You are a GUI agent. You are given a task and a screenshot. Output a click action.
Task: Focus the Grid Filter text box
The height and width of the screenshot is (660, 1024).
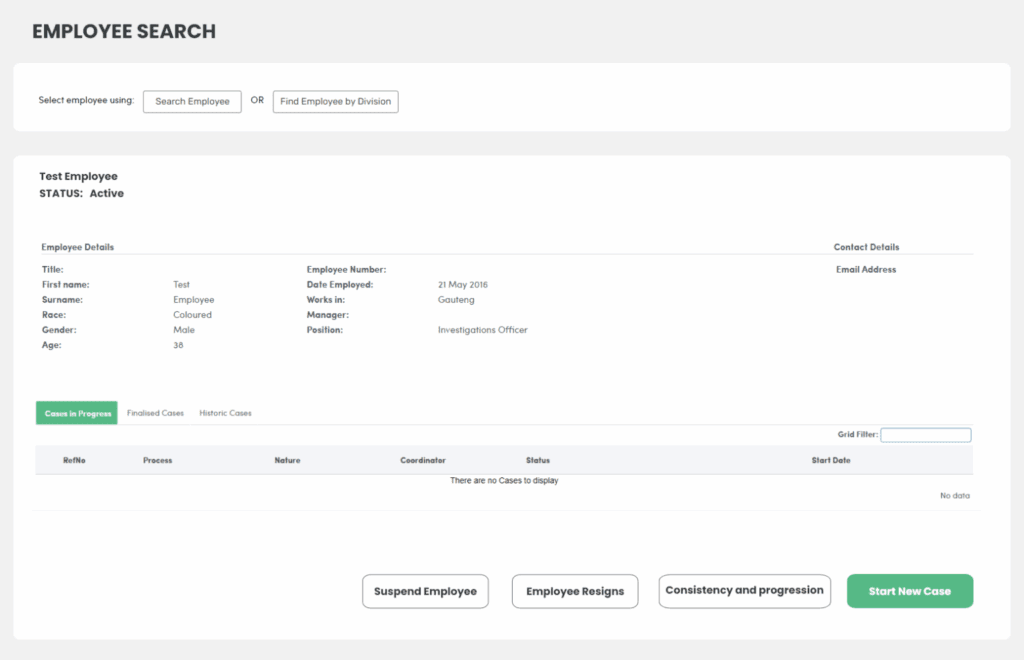click(925, 435)
